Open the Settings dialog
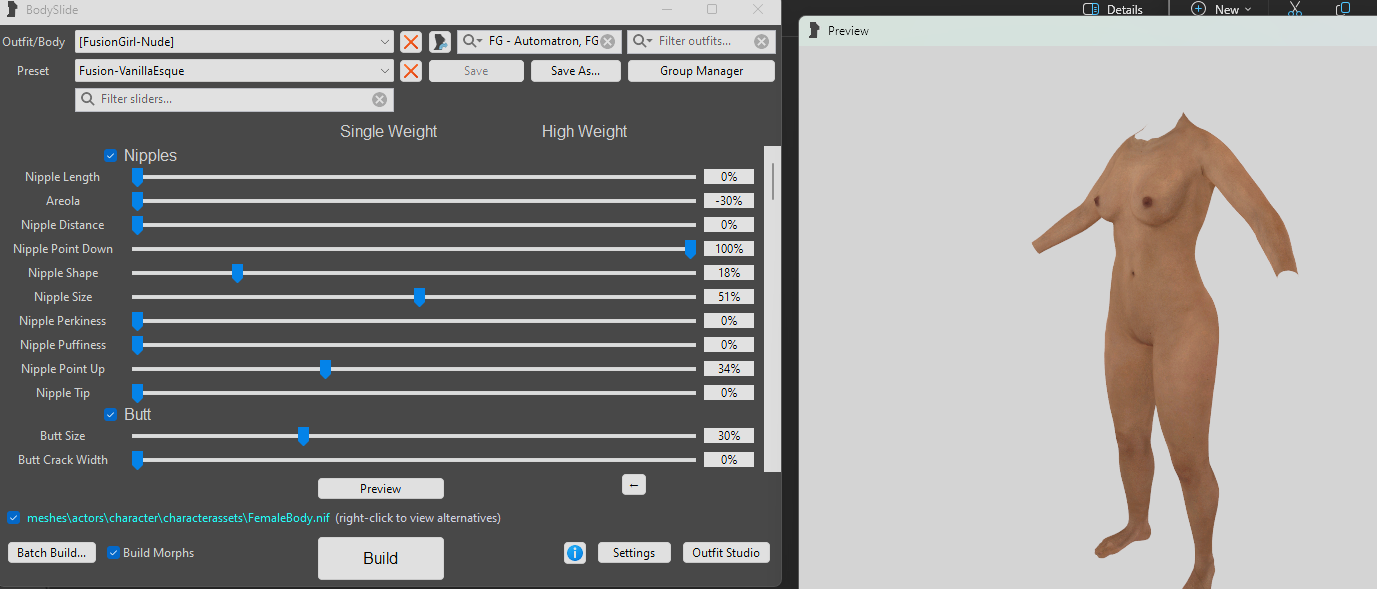Image resolution: width=1377 pixels, height=589 pixels. [x=634, y=553]
